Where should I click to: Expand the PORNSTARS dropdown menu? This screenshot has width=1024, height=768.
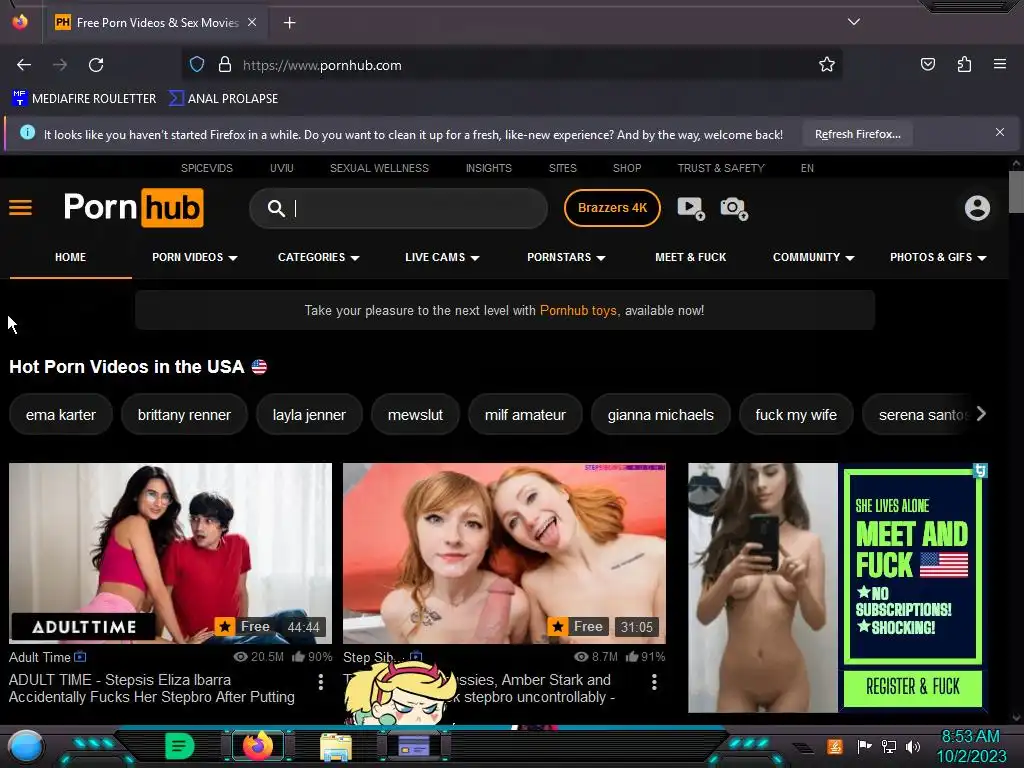566,257
